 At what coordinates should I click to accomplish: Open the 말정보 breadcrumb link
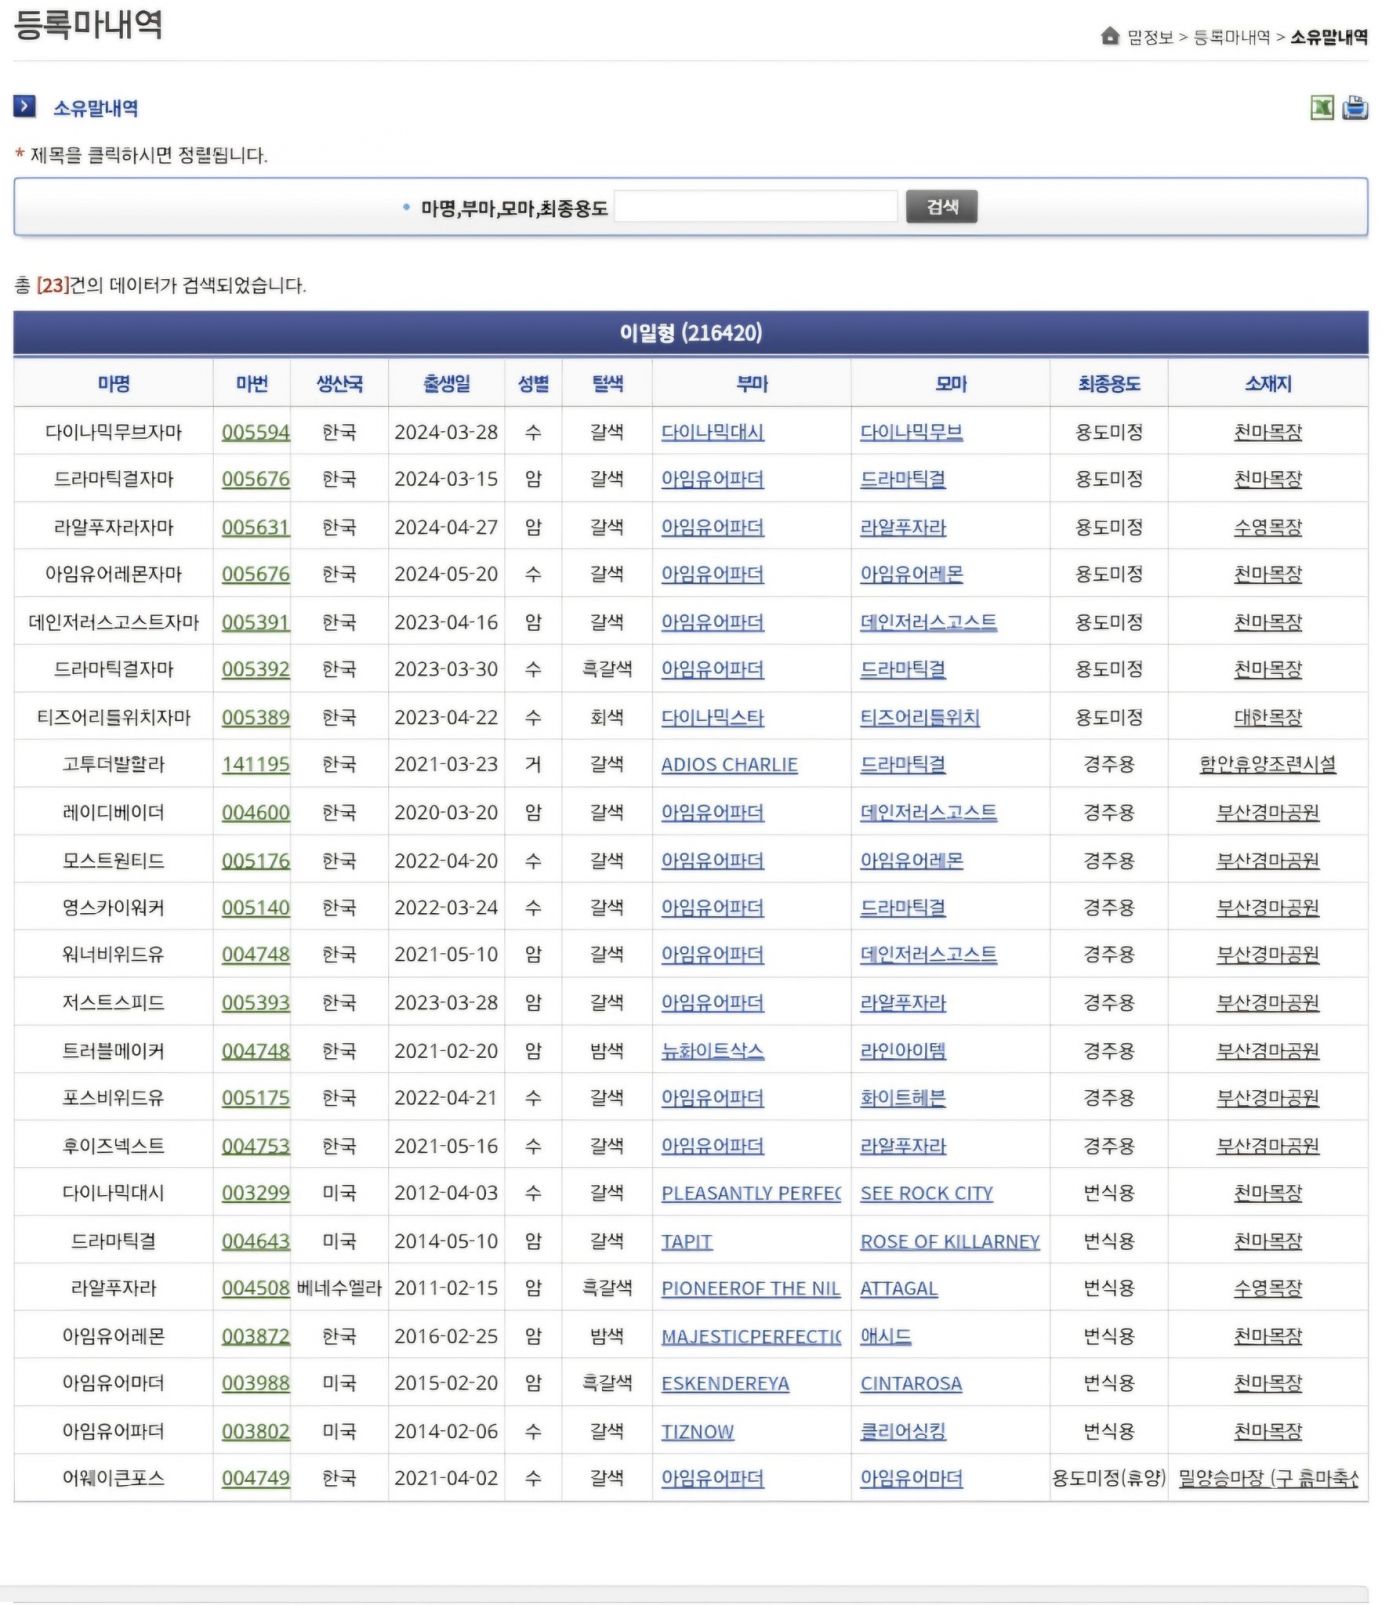pyautogui.click(x=1150, y=37)
